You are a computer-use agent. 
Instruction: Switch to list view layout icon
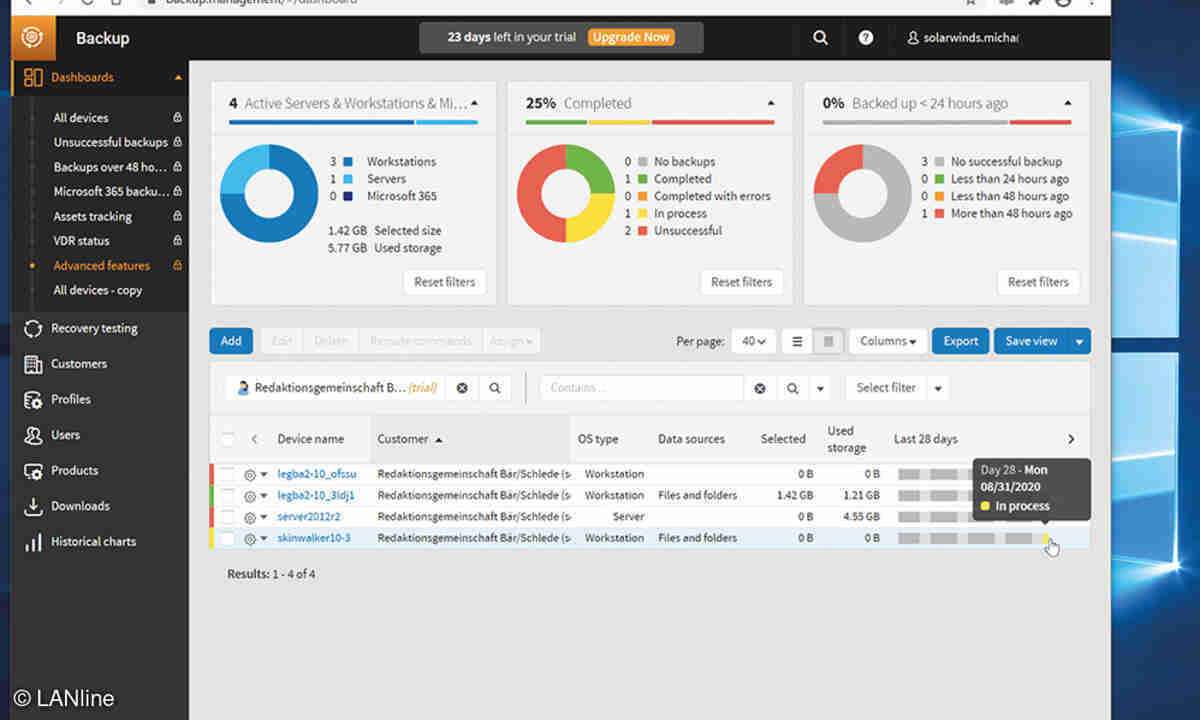click(x=797, y=341)
